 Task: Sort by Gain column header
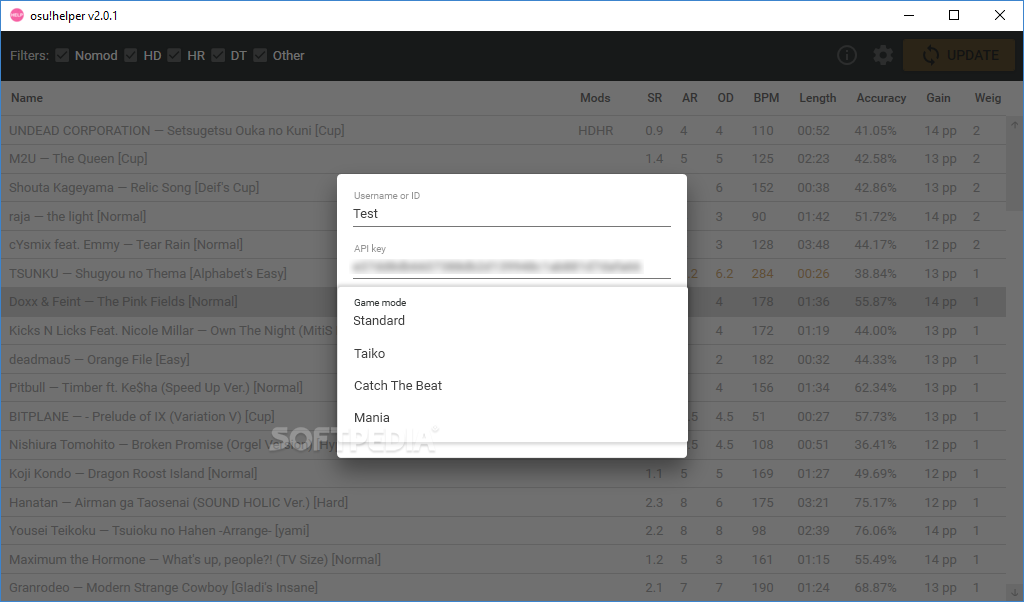[x=938, y=98]
